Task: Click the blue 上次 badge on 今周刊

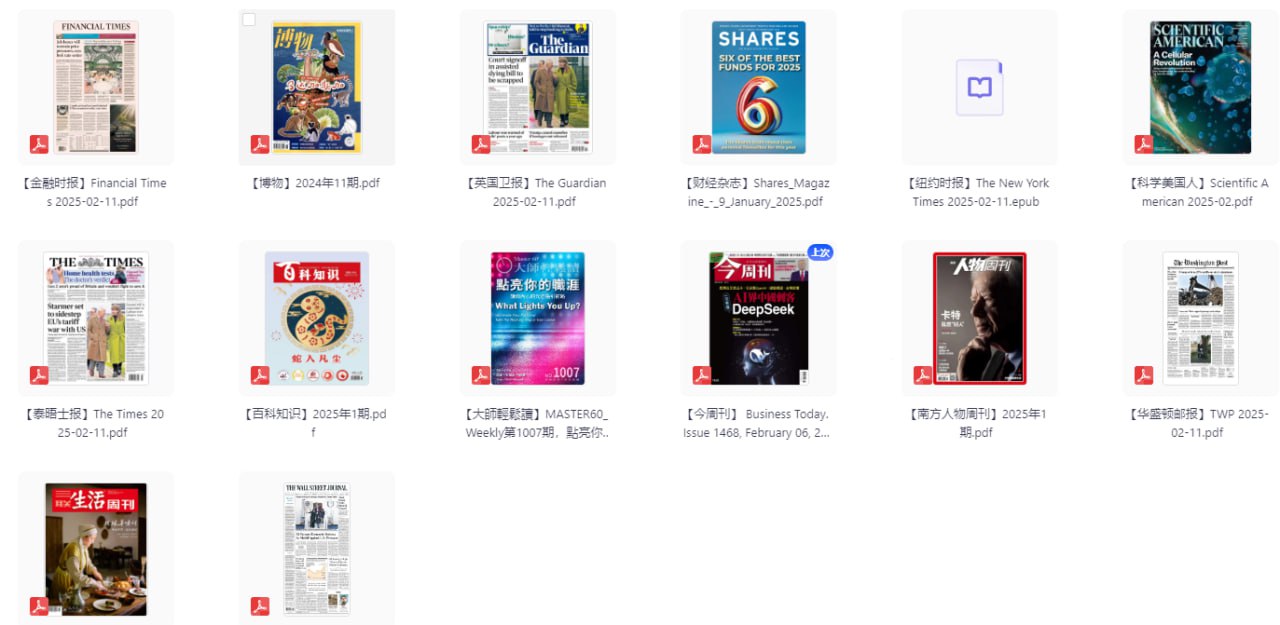Action: point(820,252)
